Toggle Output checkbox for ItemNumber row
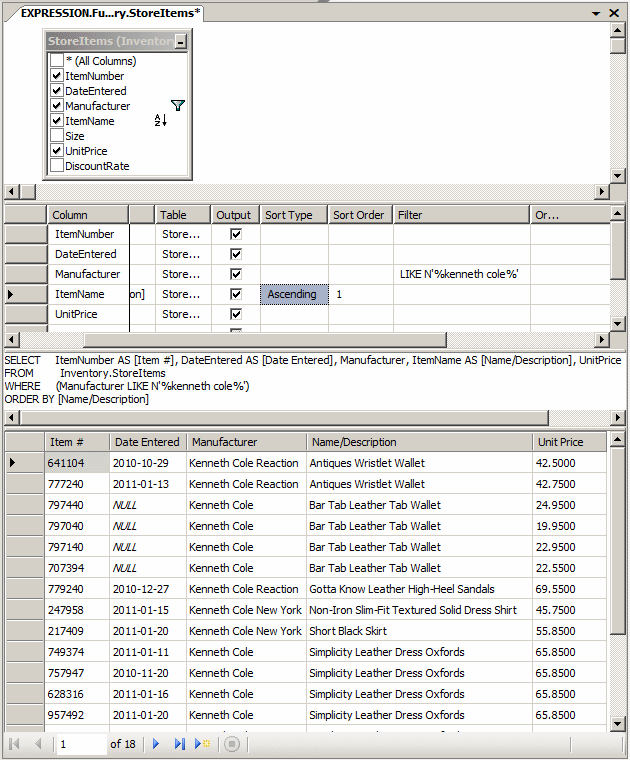 [x=236, y=234]
